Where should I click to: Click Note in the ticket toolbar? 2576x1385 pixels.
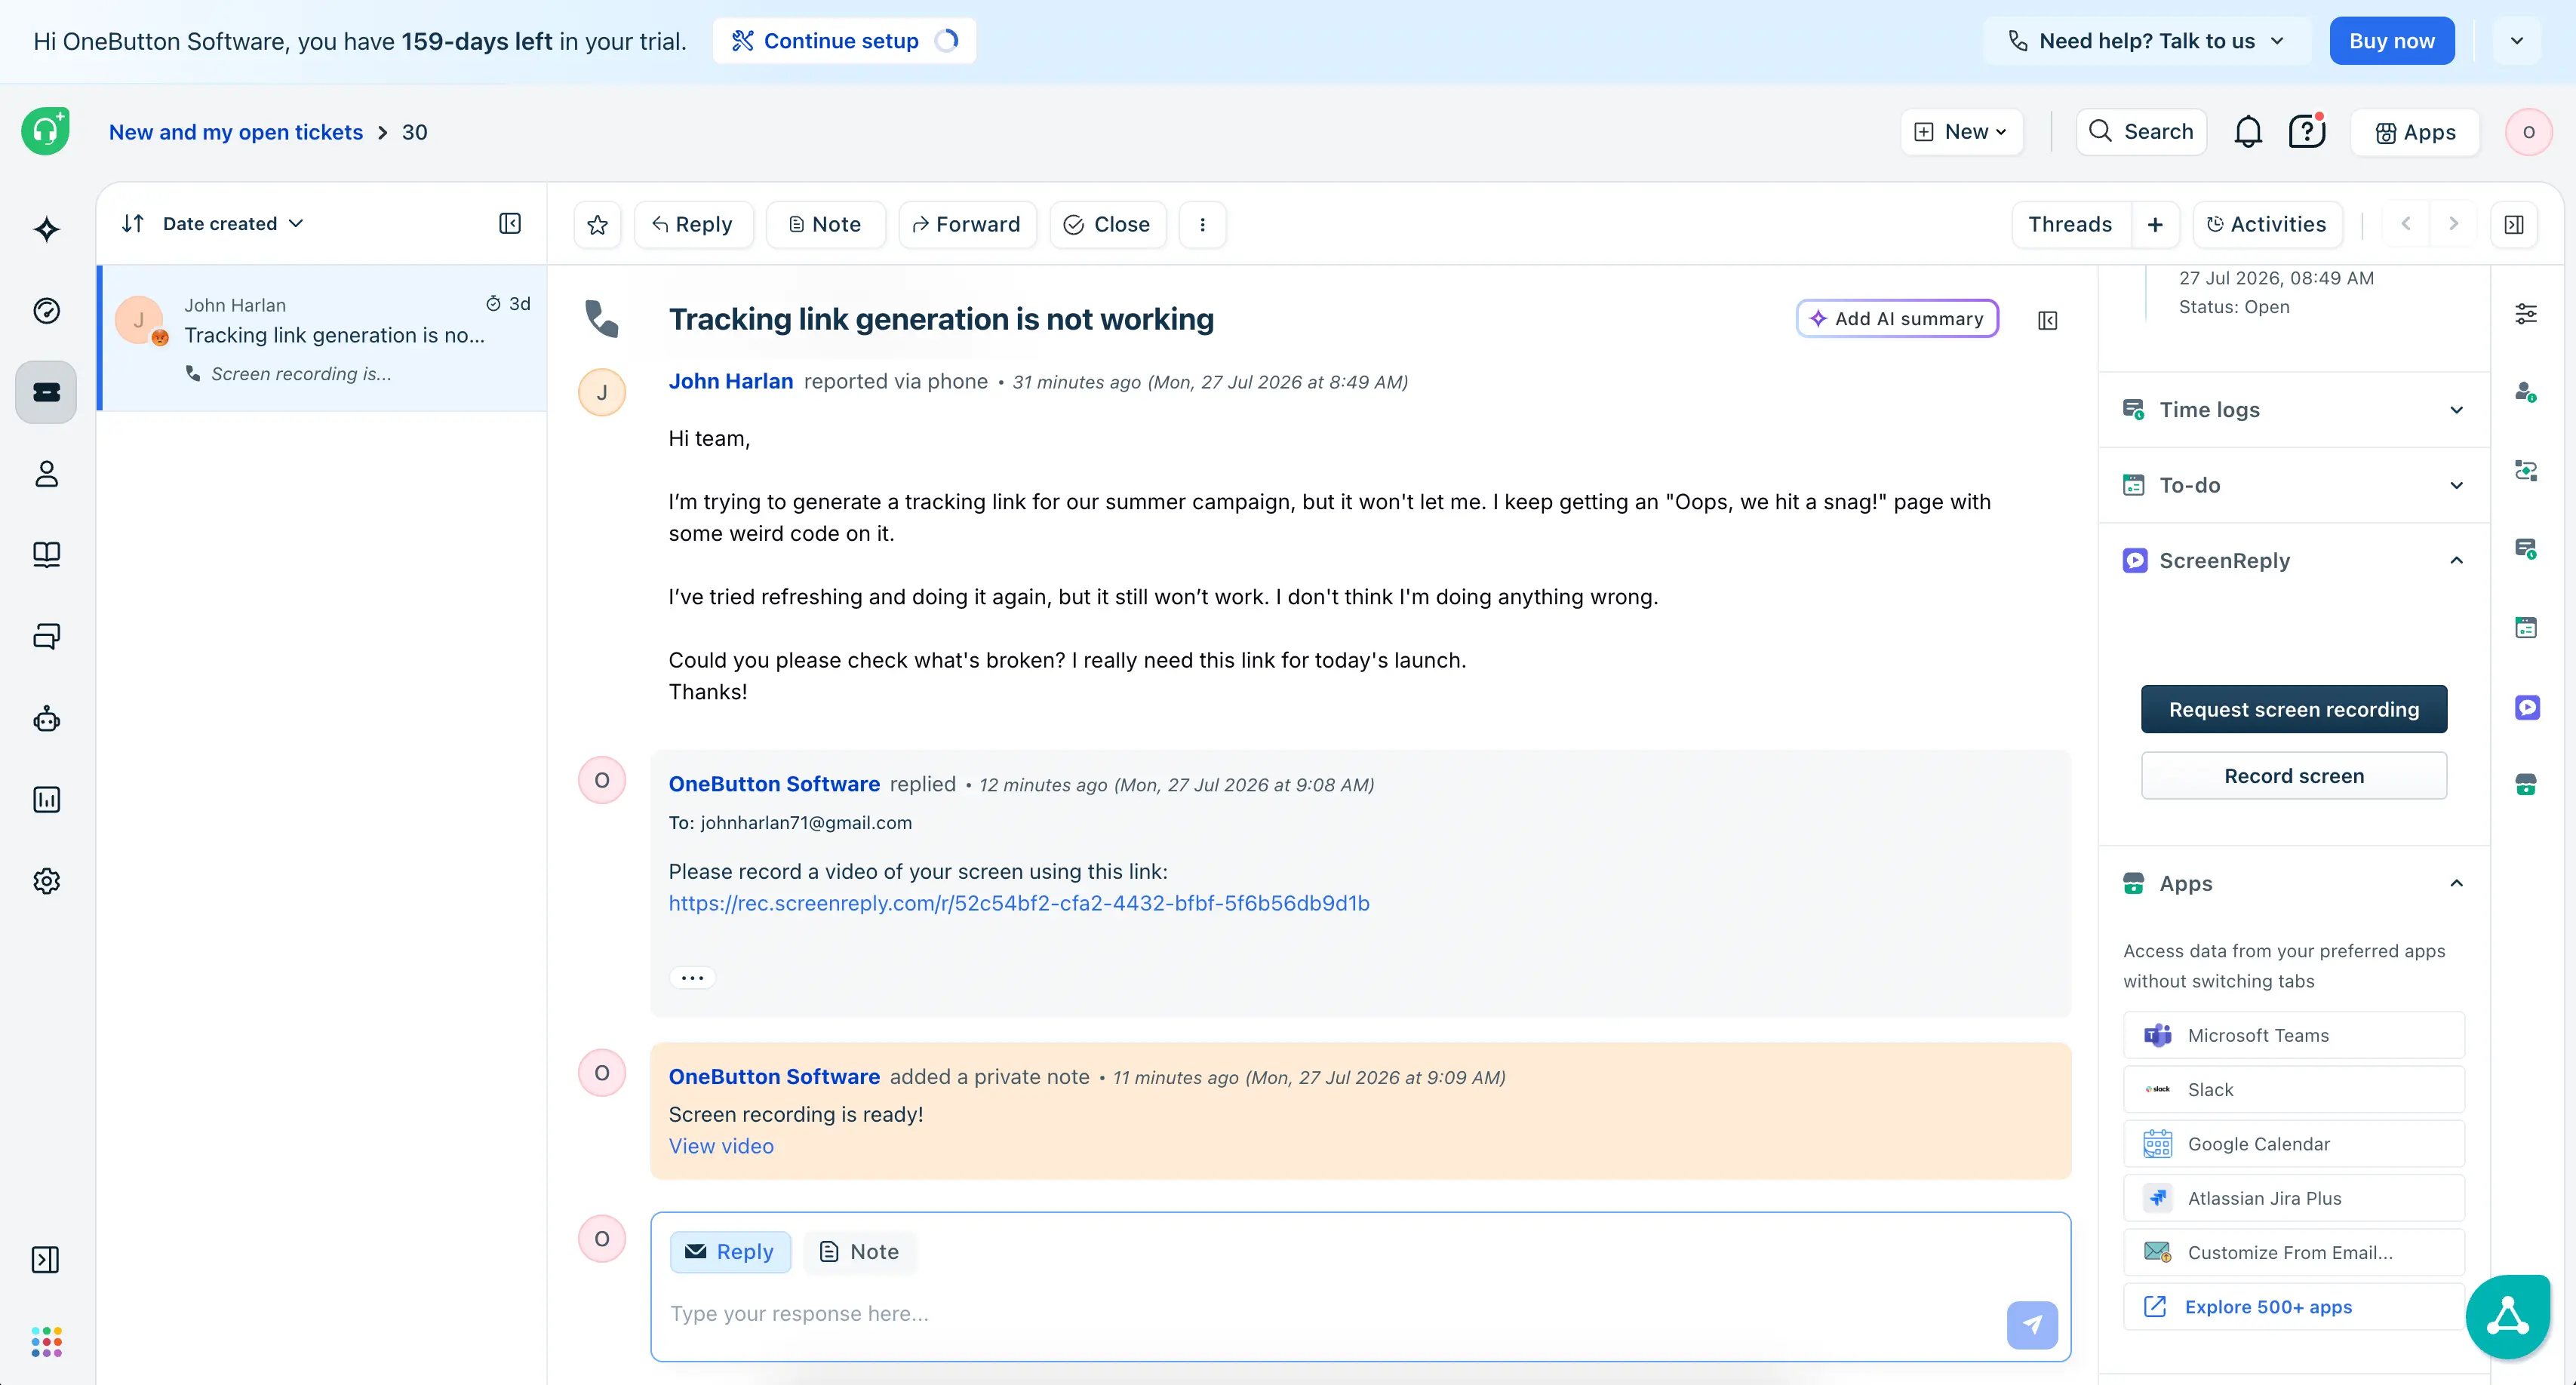(825, 224)
